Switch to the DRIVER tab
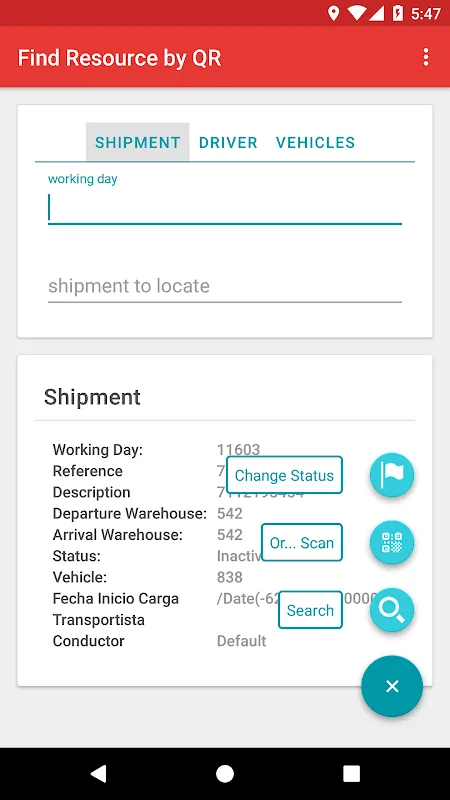 point(228,142)
